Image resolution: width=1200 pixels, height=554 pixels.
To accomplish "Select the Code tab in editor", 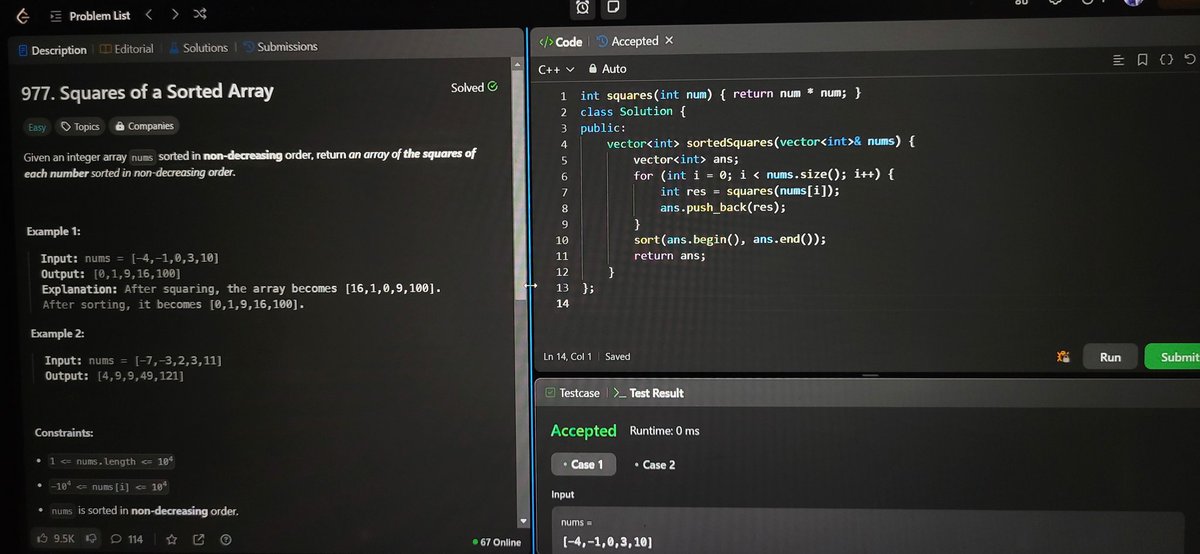I will point(561,42).
